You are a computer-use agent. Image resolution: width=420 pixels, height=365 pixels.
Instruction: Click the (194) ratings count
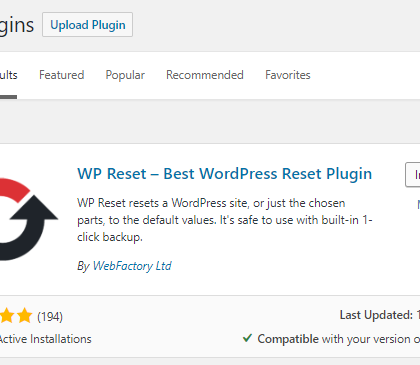point(50,317)
